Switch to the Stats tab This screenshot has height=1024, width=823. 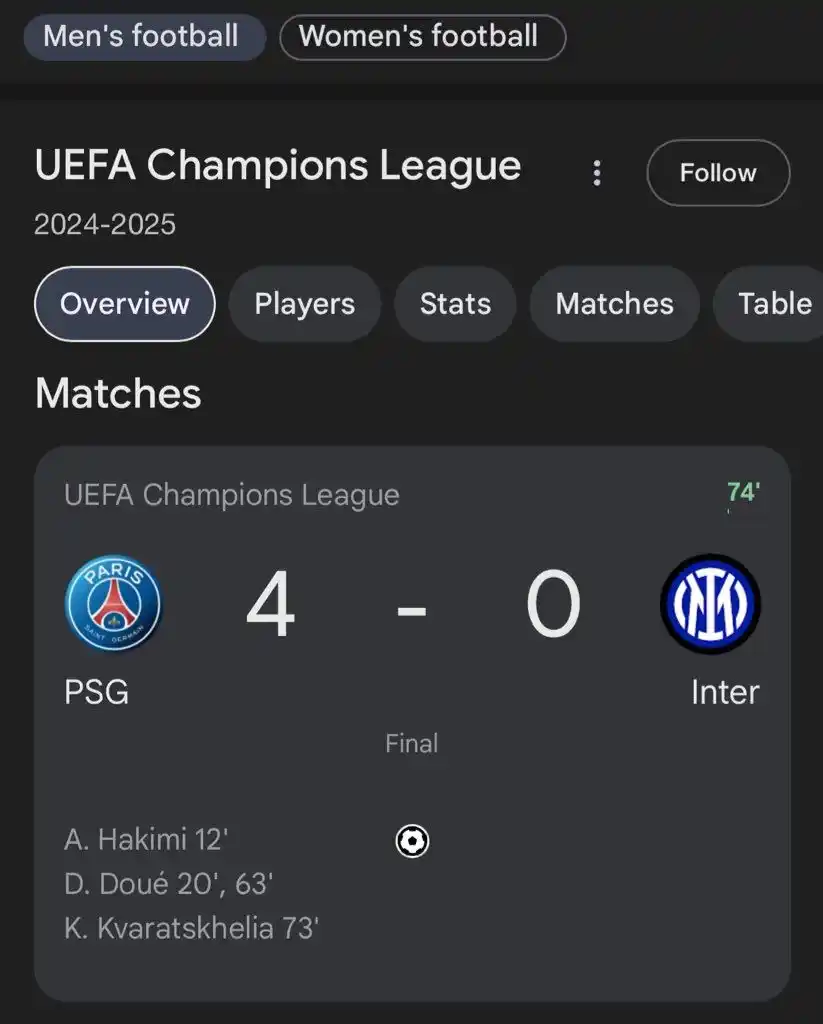(x=455, y=304)
